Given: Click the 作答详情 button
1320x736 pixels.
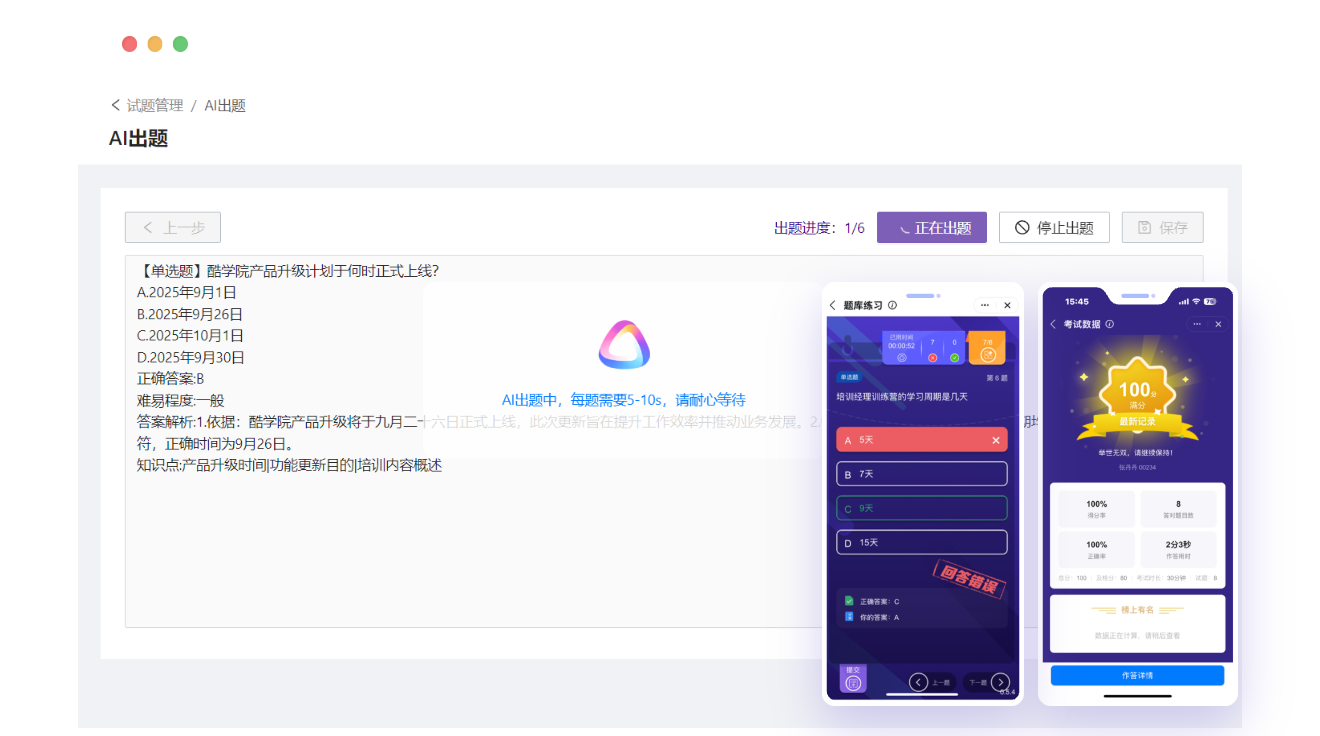Looking at the screenshot, I should [1137, 675].
